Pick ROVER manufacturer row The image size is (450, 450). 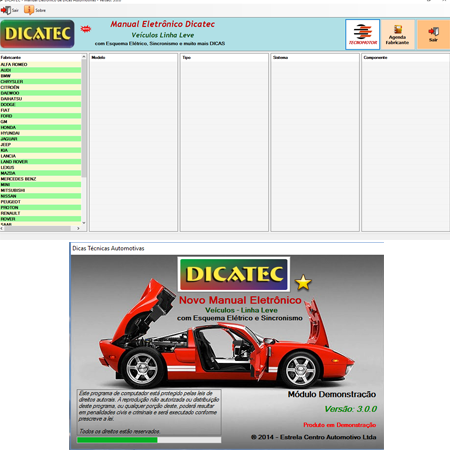pos(40,219)
